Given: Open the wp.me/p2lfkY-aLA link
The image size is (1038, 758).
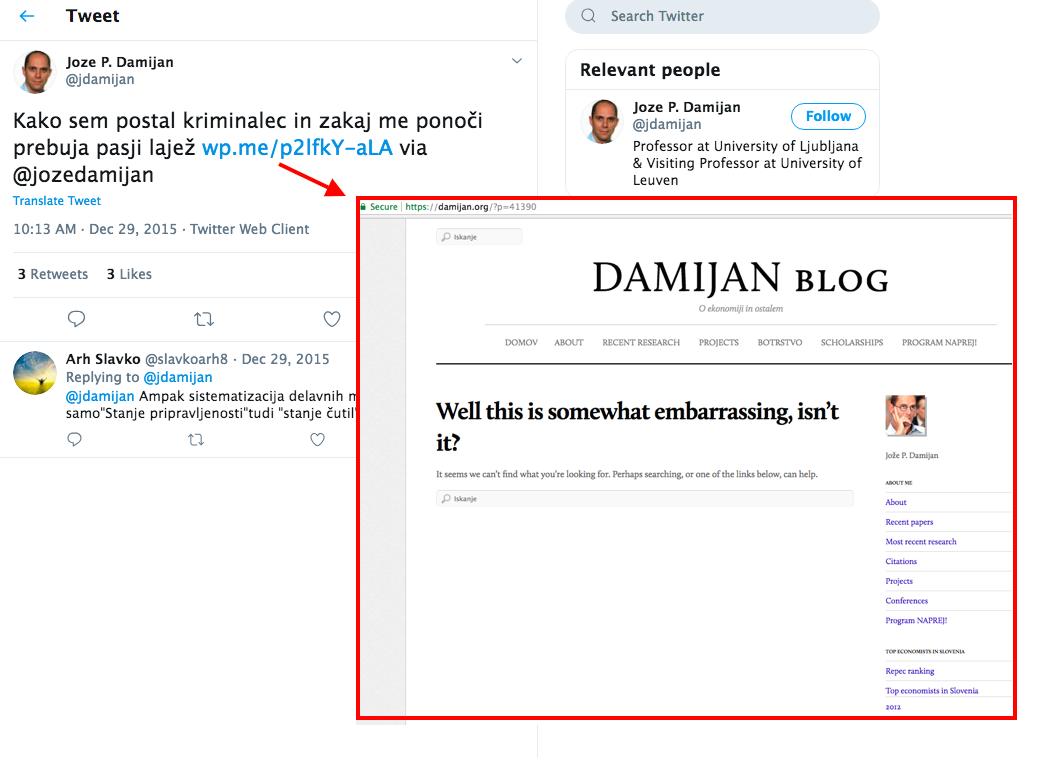Looking at the screenshot, I should point(297,147).
